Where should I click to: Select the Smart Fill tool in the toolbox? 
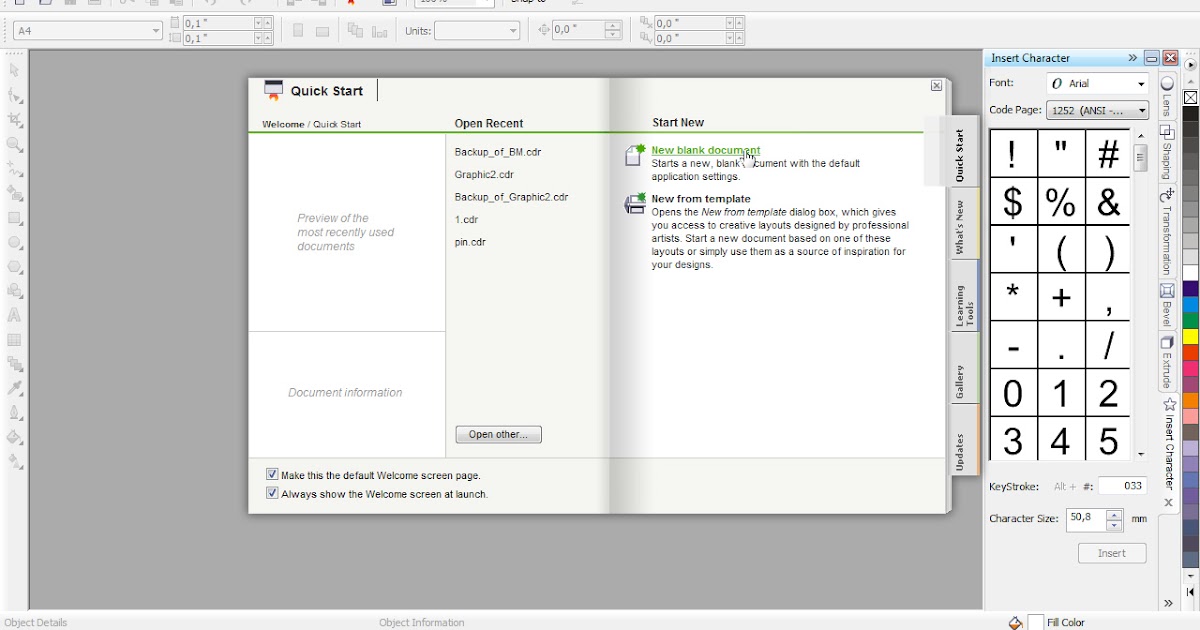click(x=15, y=193)
